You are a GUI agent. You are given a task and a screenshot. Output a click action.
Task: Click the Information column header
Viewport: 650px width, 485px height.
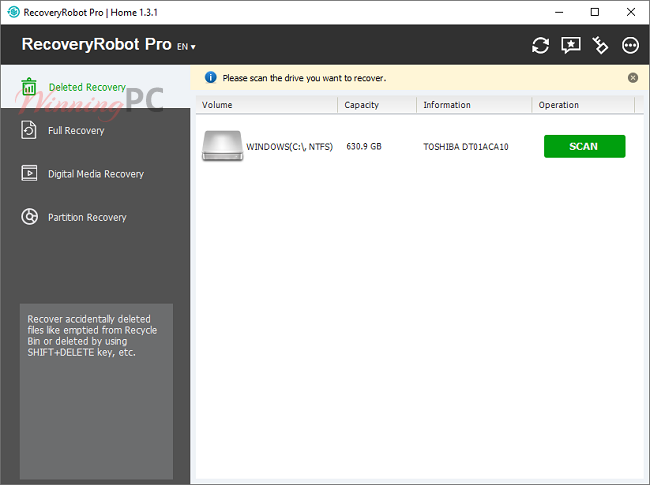474,105
